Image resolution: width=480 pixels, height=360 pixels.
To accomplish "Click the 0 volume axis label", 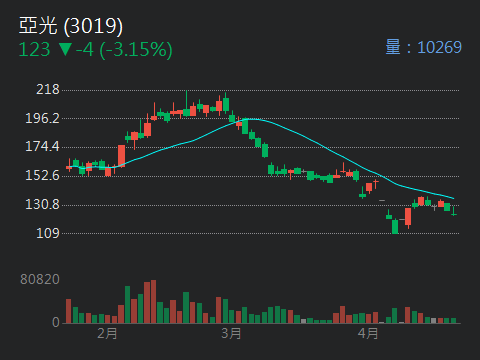I will [x=56, y=322].
